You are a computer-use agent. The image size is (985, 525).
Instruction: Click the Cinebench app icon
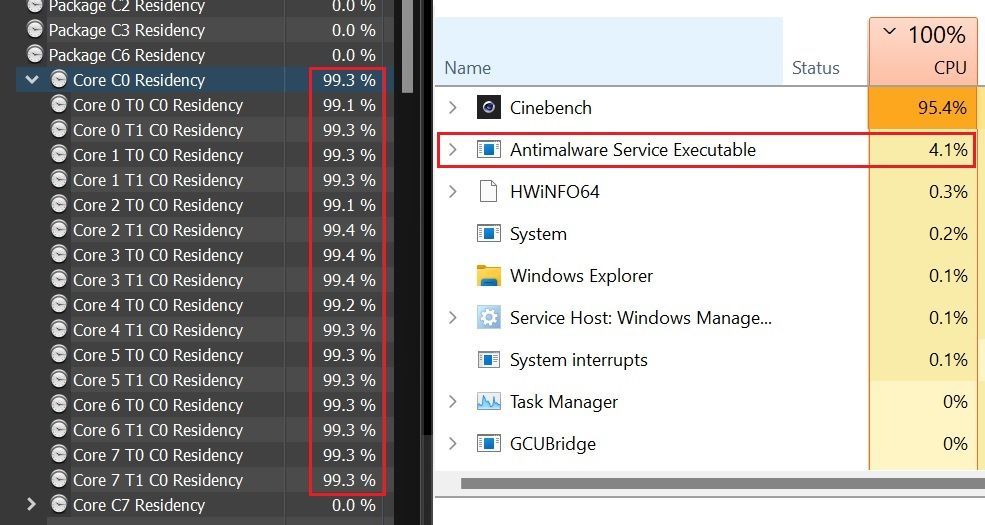click(x=488, y=108)
